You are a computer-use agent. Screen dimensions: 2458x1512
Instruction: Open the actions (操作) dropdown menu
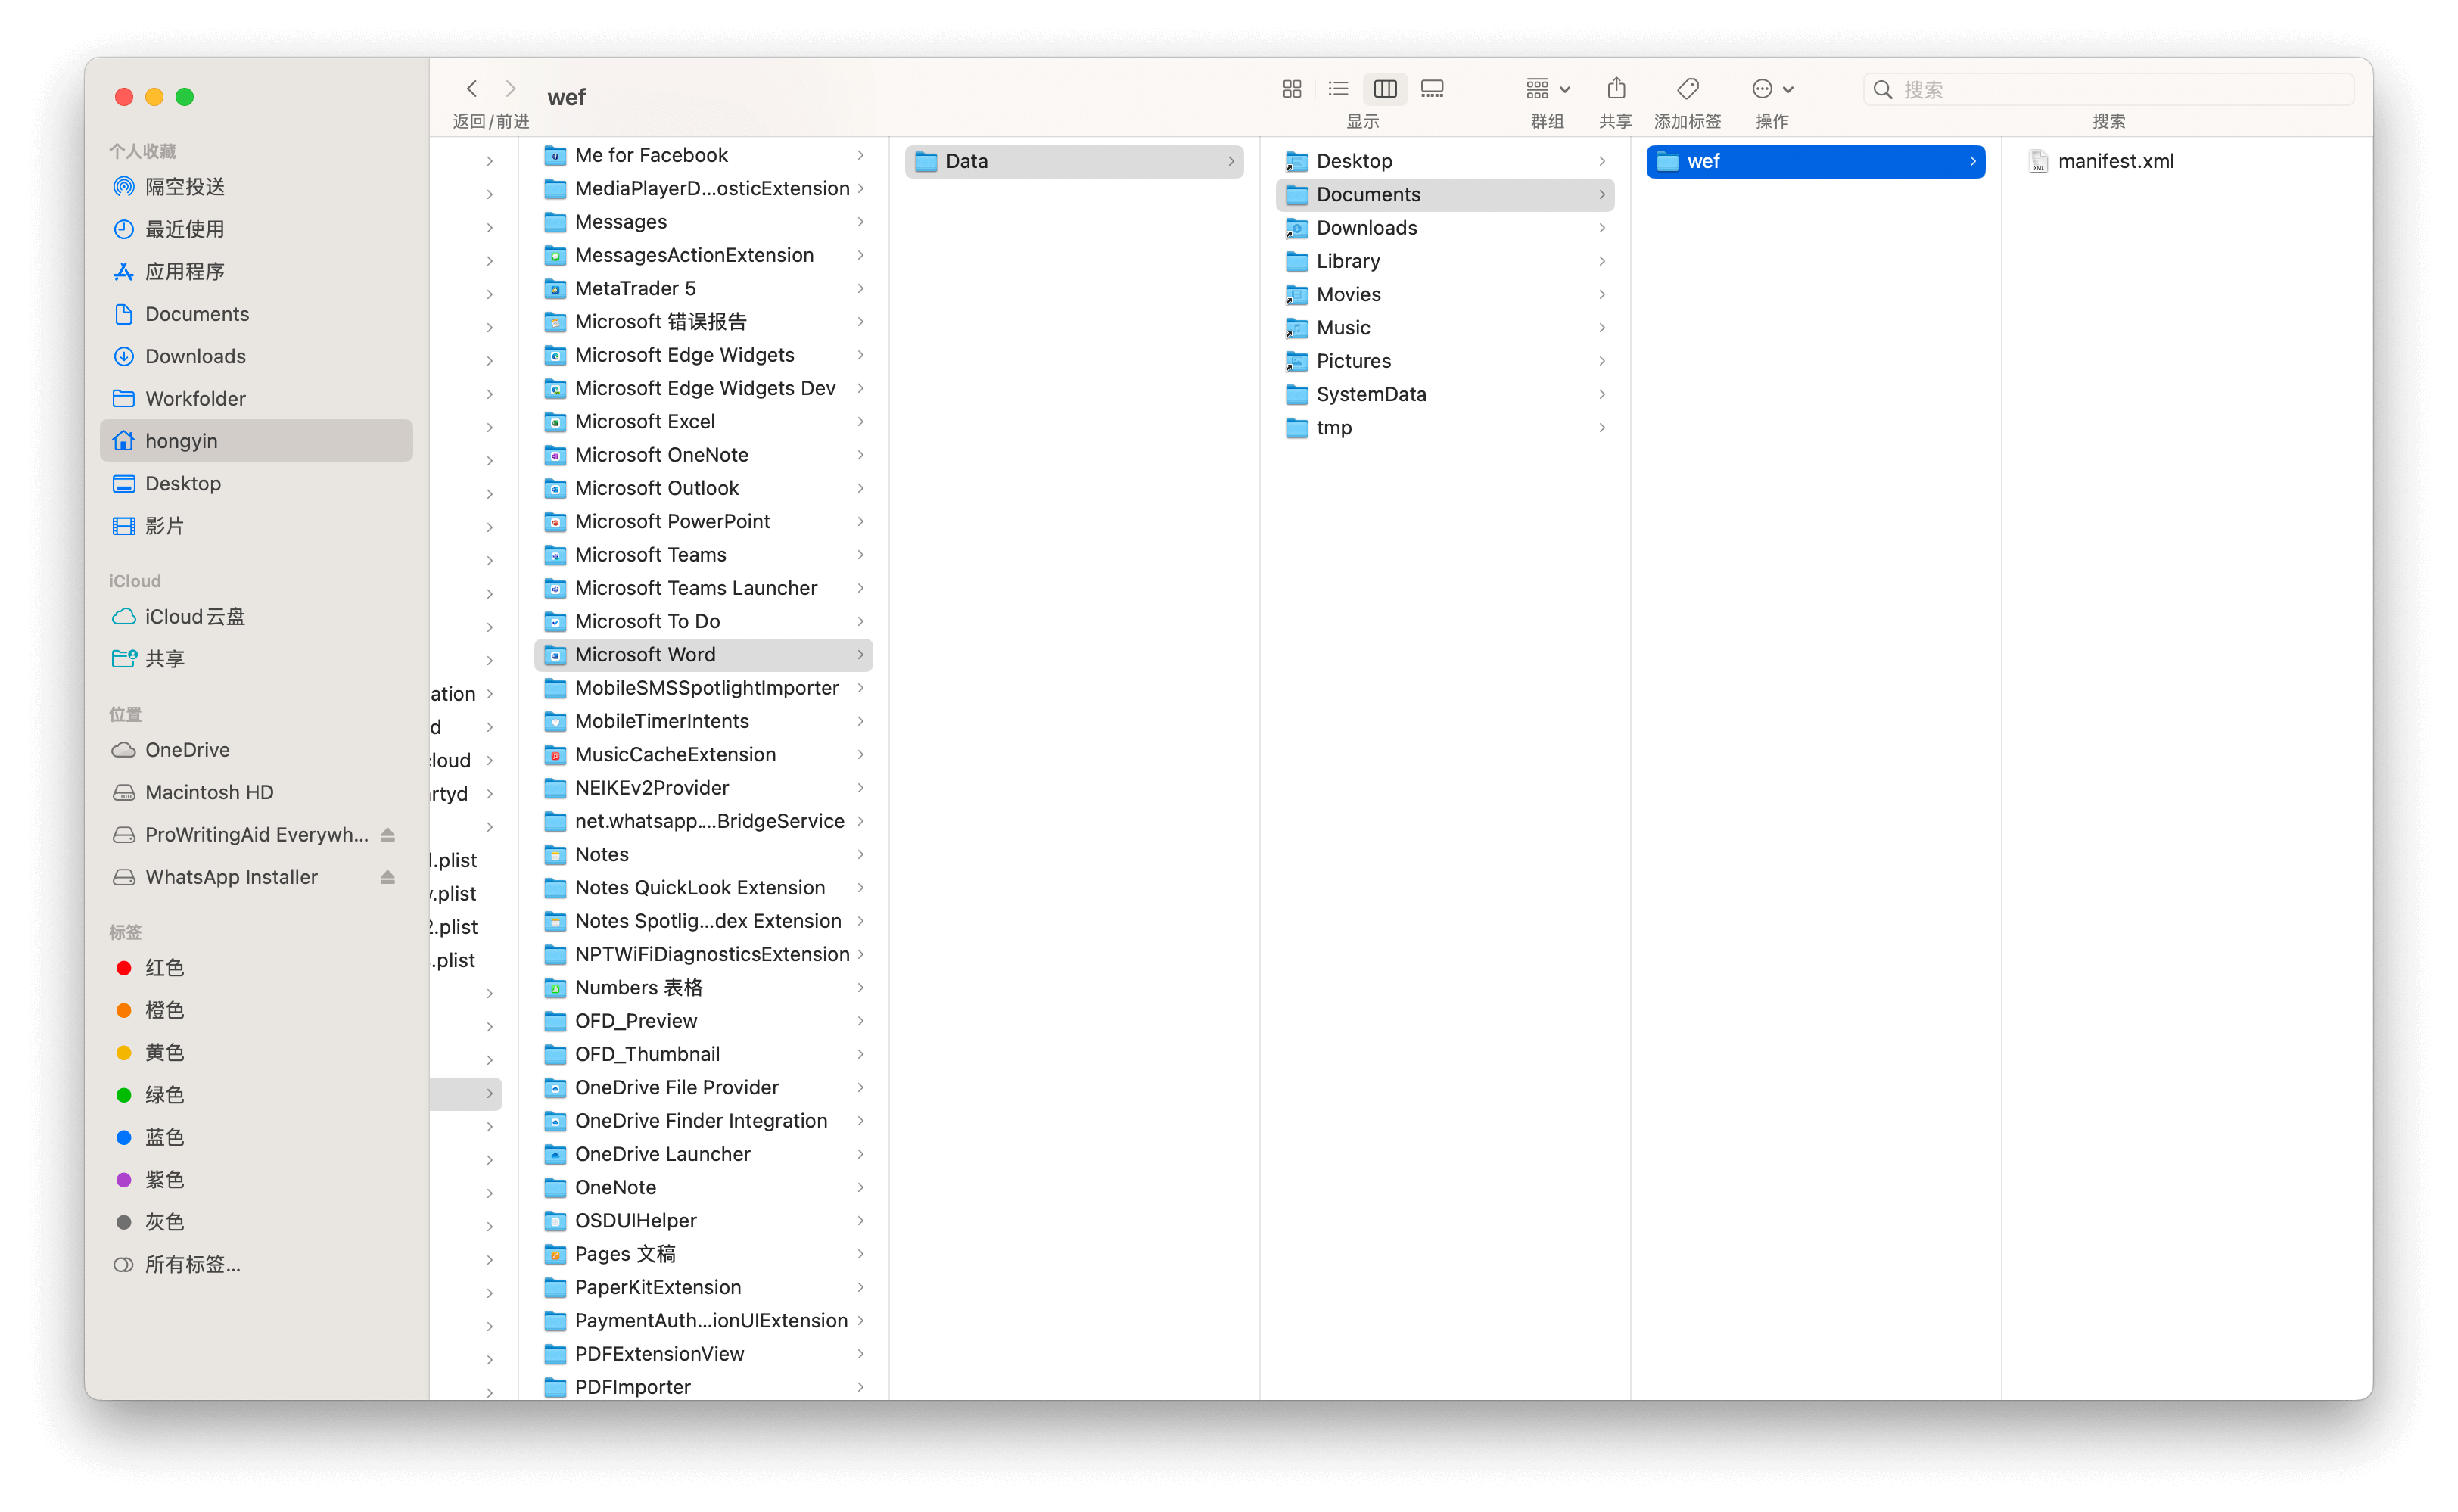(x=1772, y=89)
